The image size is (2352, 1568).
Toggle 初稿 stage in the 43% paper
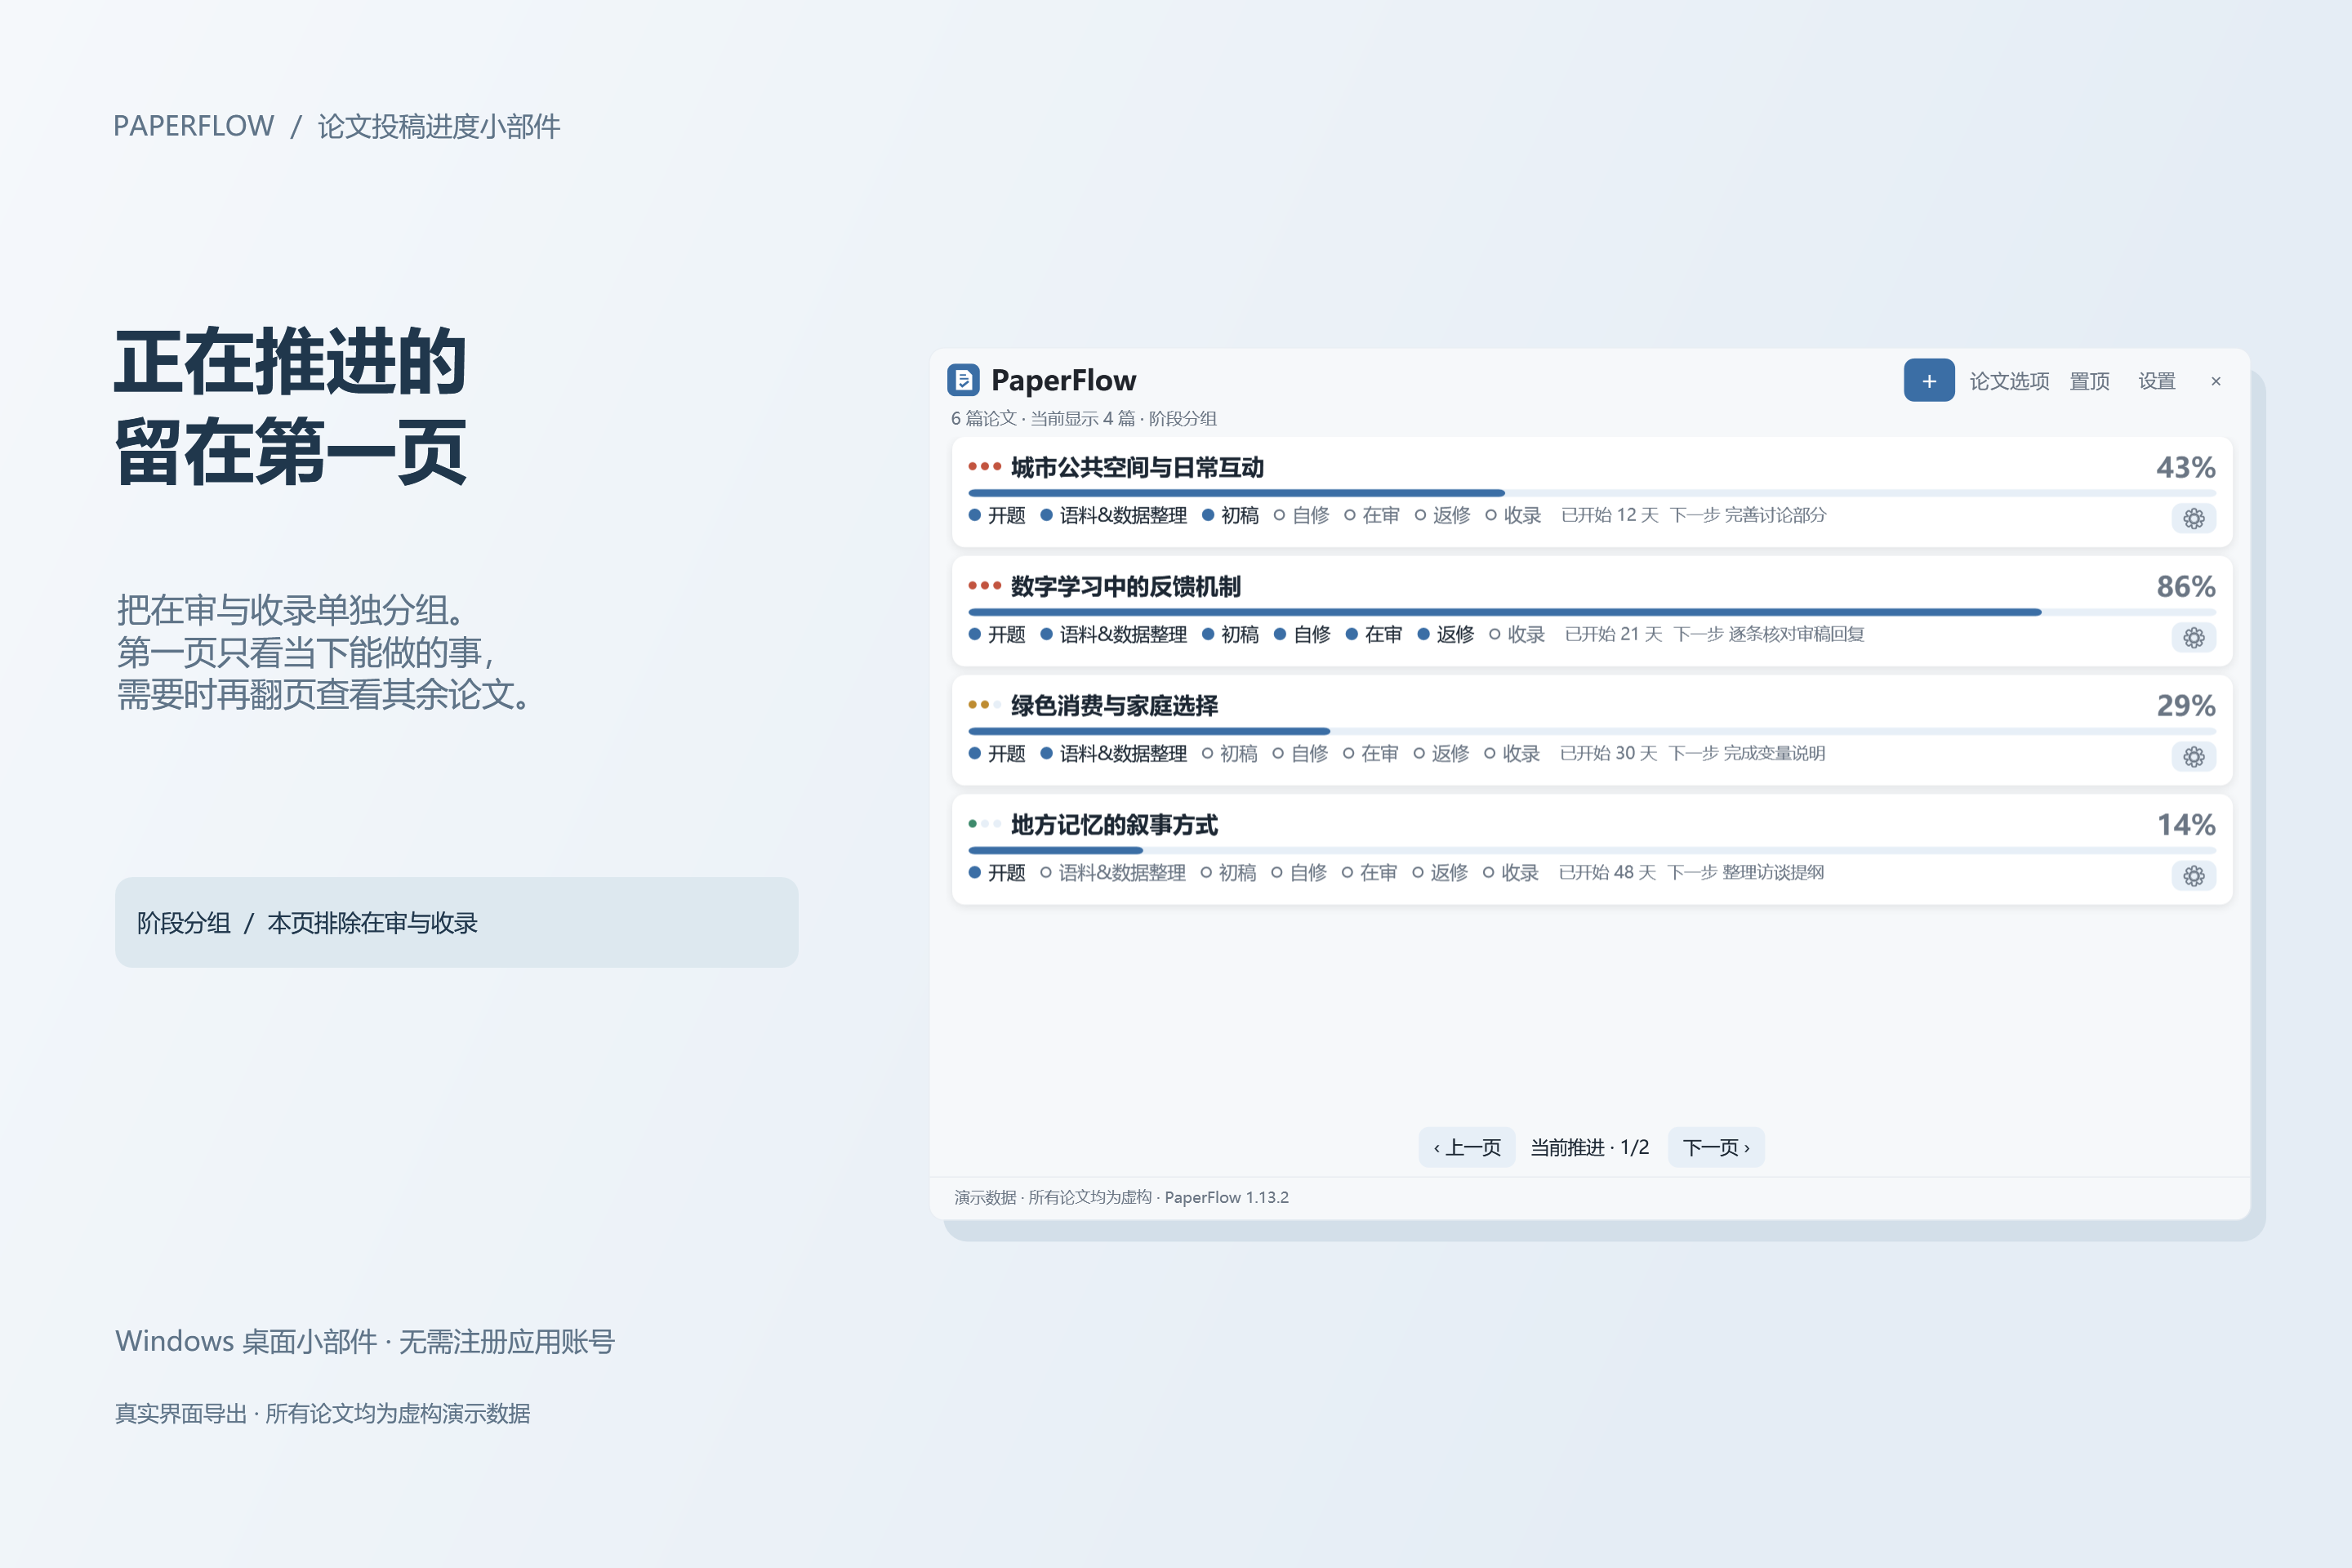tap(1230, 515)
